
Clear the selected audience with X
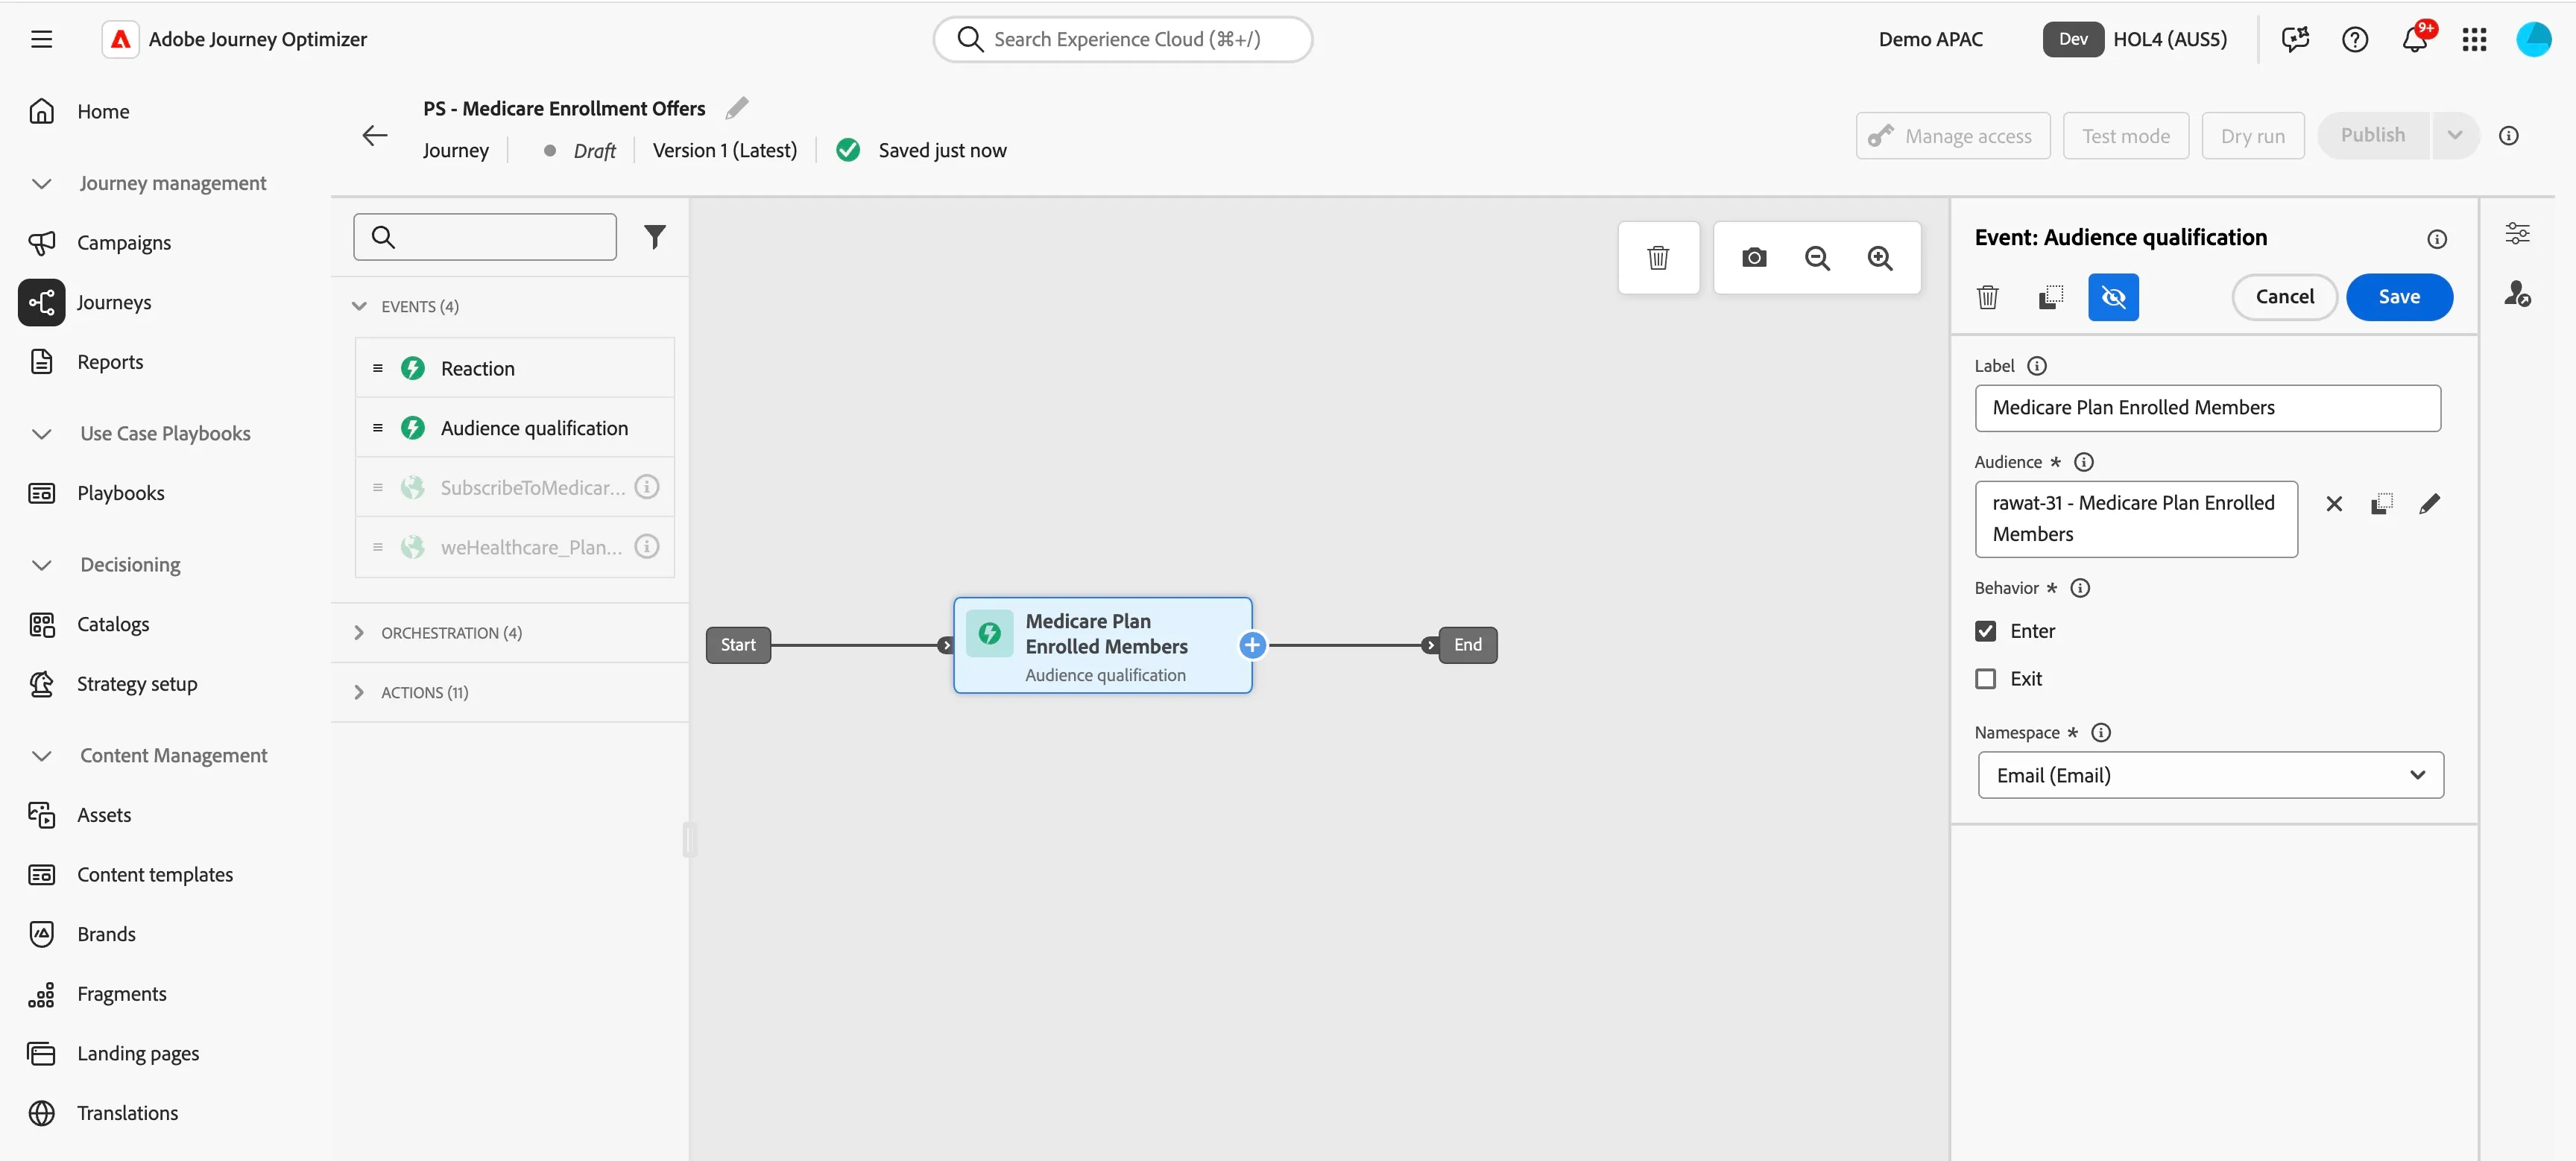pos(2334,504)
